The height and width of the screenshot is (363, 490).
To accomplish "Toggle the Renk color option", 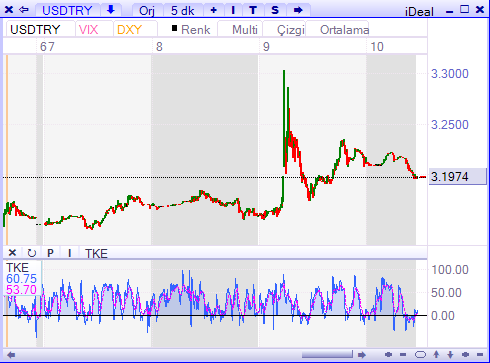I will (191, 30).
